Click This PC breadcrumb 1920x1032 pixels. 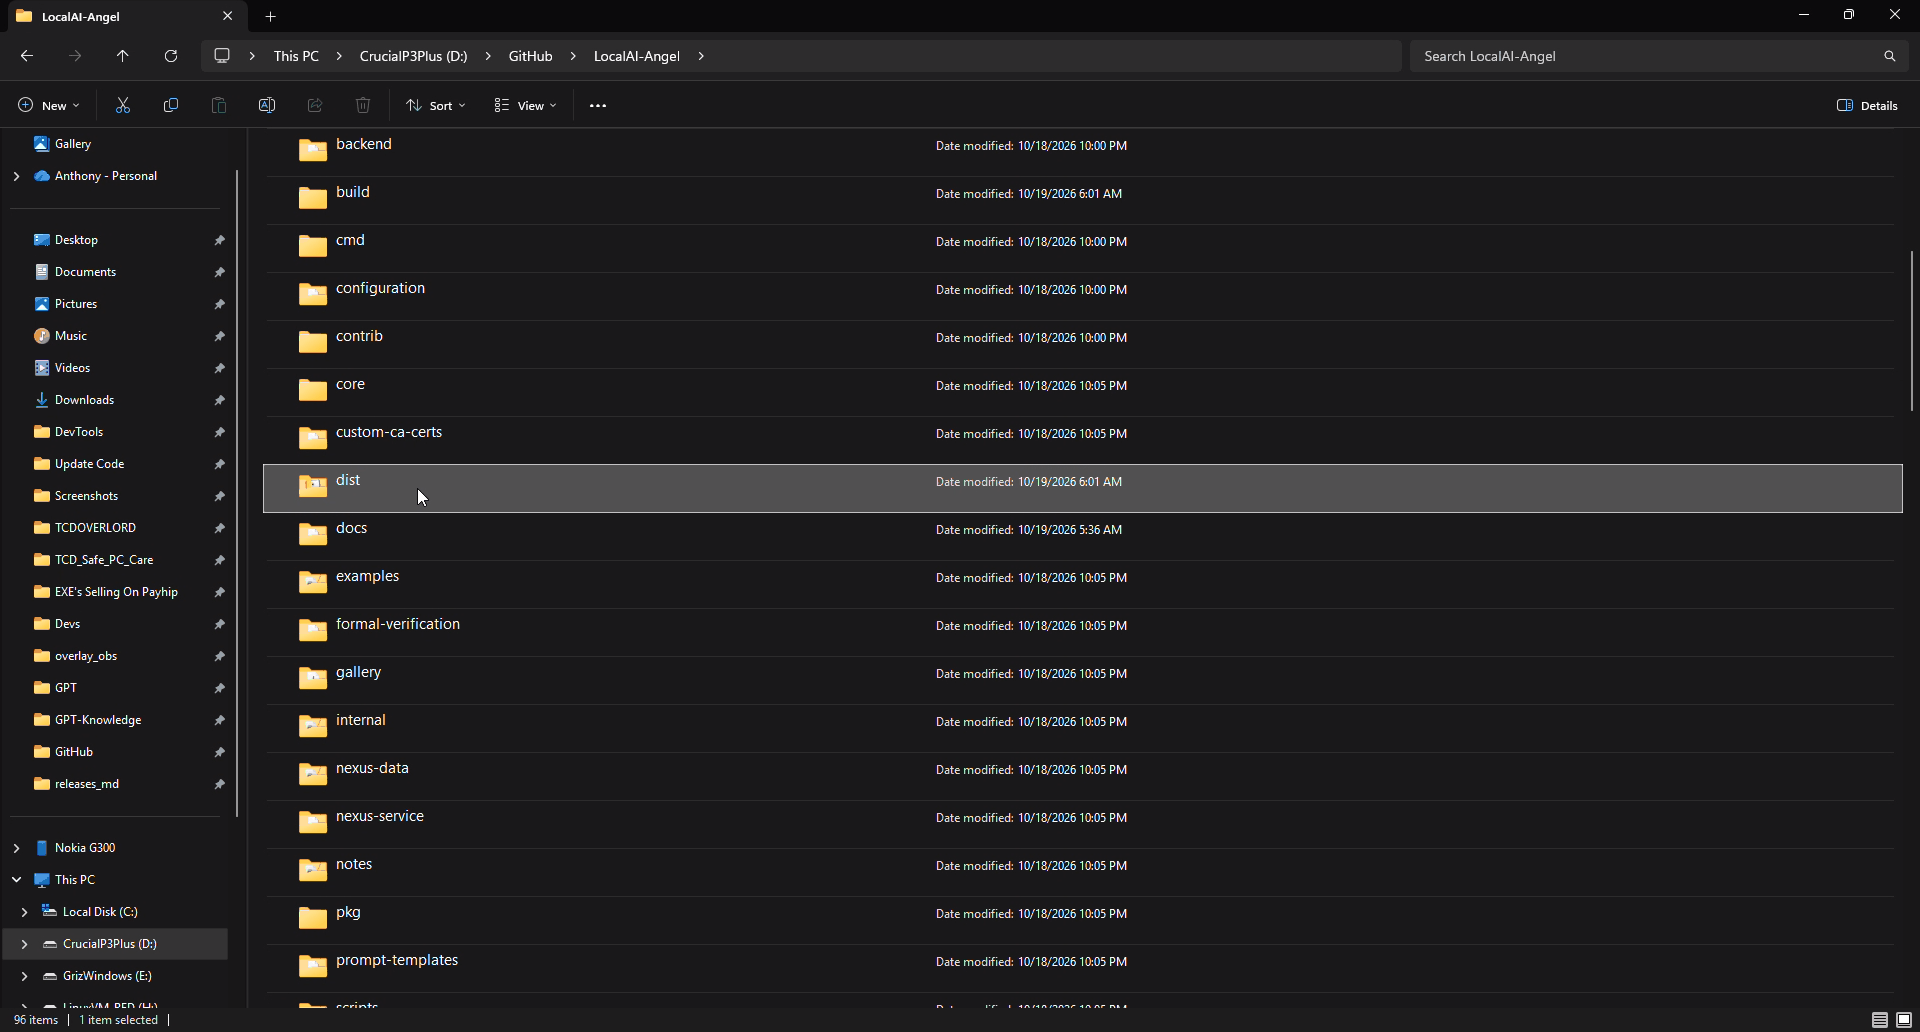(x=296, y=56)
